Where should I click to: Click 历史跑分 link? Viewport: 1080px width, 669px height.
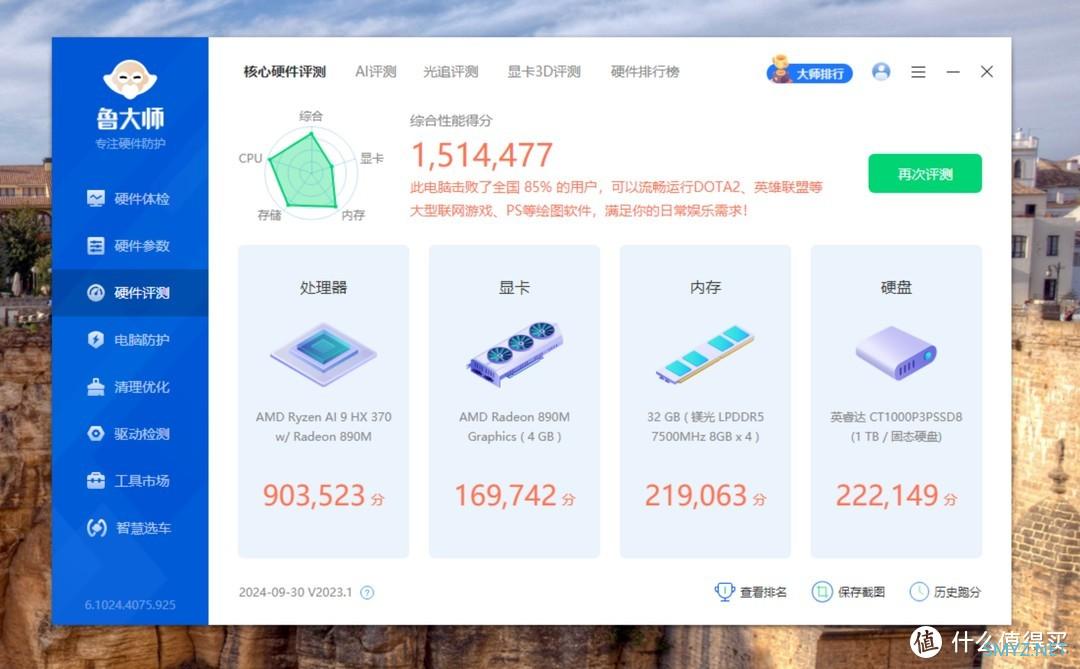pos(957,592)
